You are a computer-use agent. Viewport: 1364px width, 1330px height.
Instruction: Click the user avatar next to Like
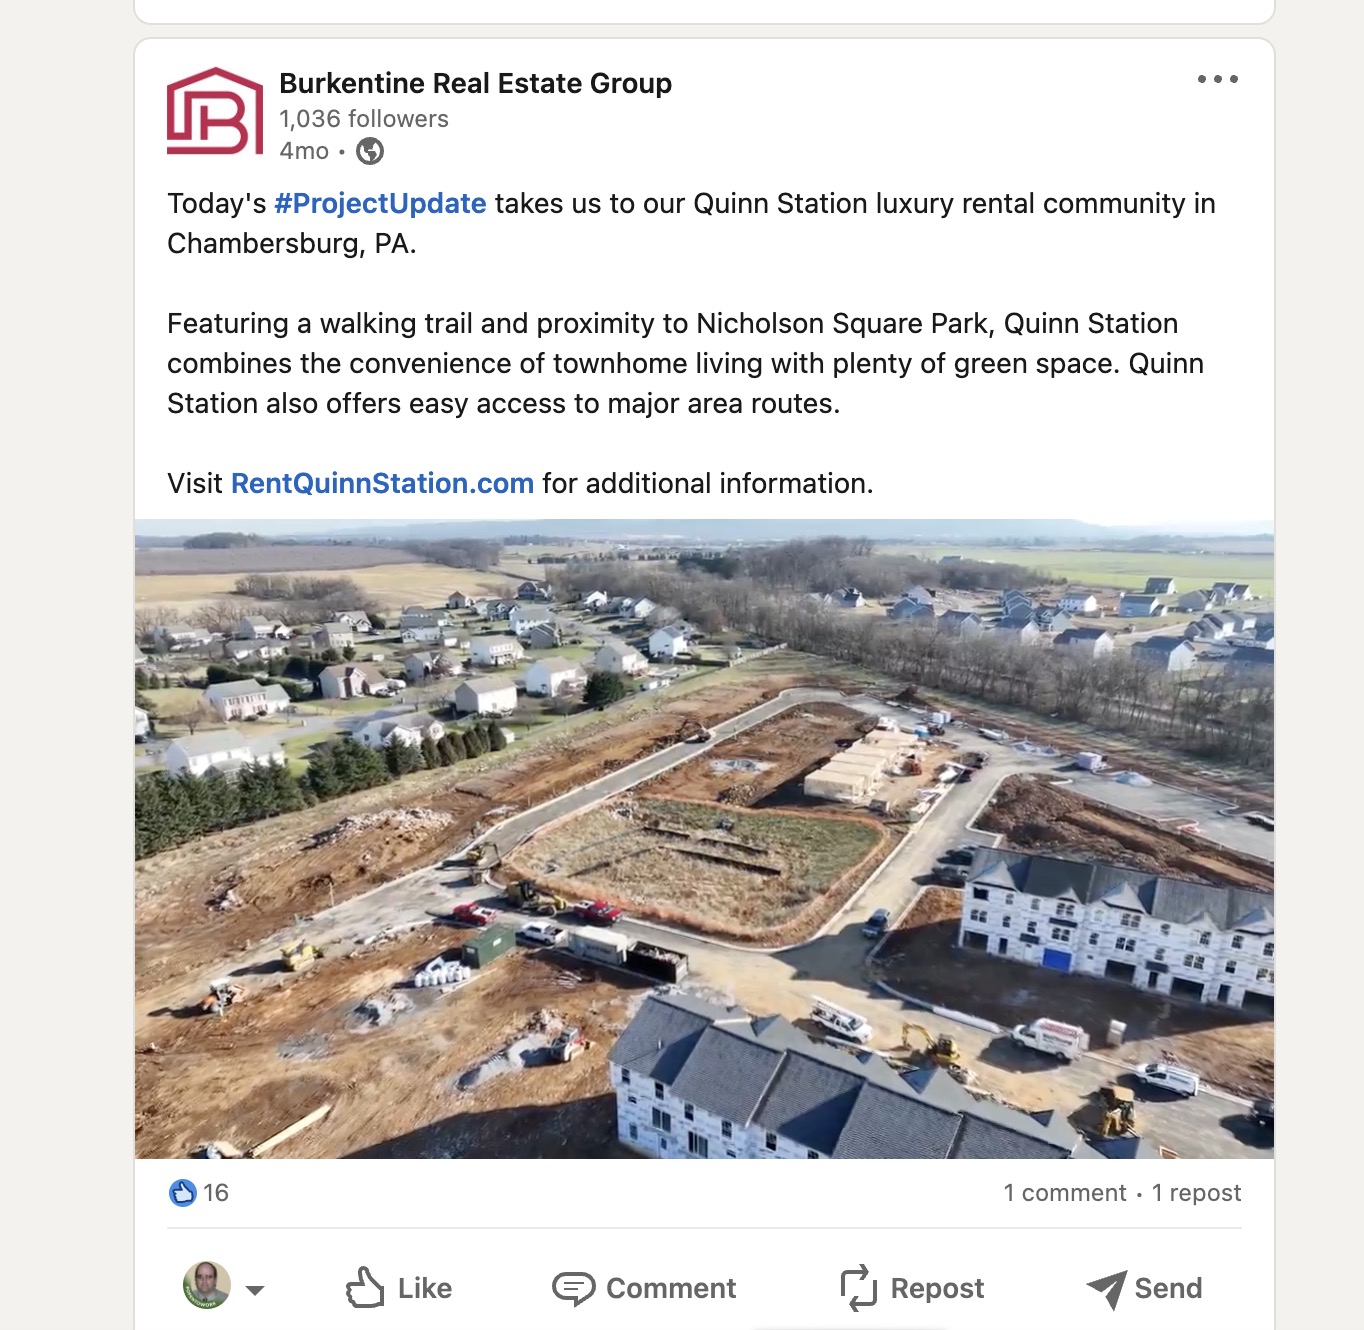click(x=207, y=1286)
